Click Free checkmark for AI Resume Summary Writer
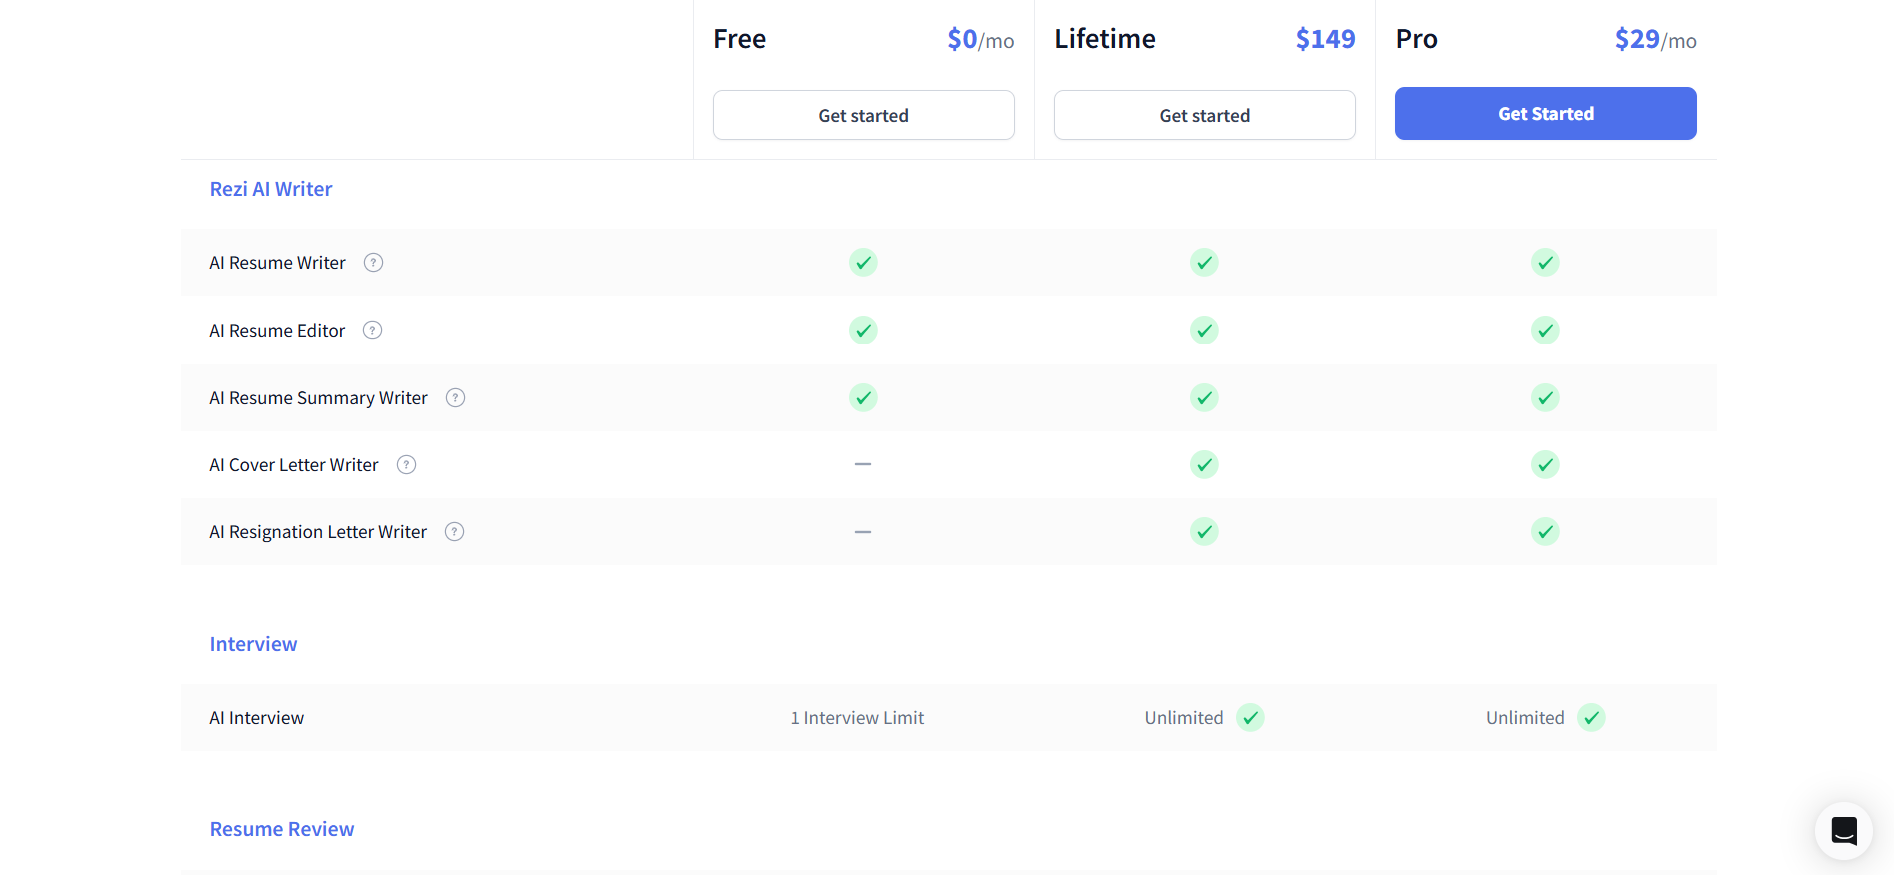Screen dimensions: 1894x875 863,397
